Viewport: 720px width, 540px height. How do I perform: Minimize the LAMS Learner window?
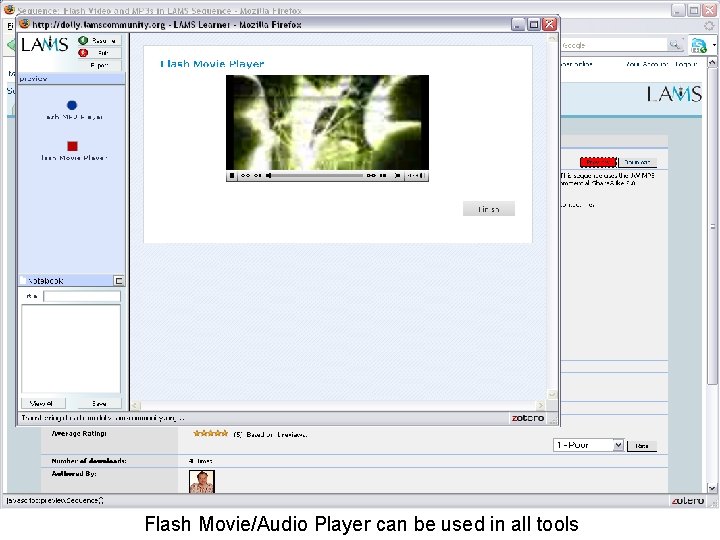[x=518, y=24]
